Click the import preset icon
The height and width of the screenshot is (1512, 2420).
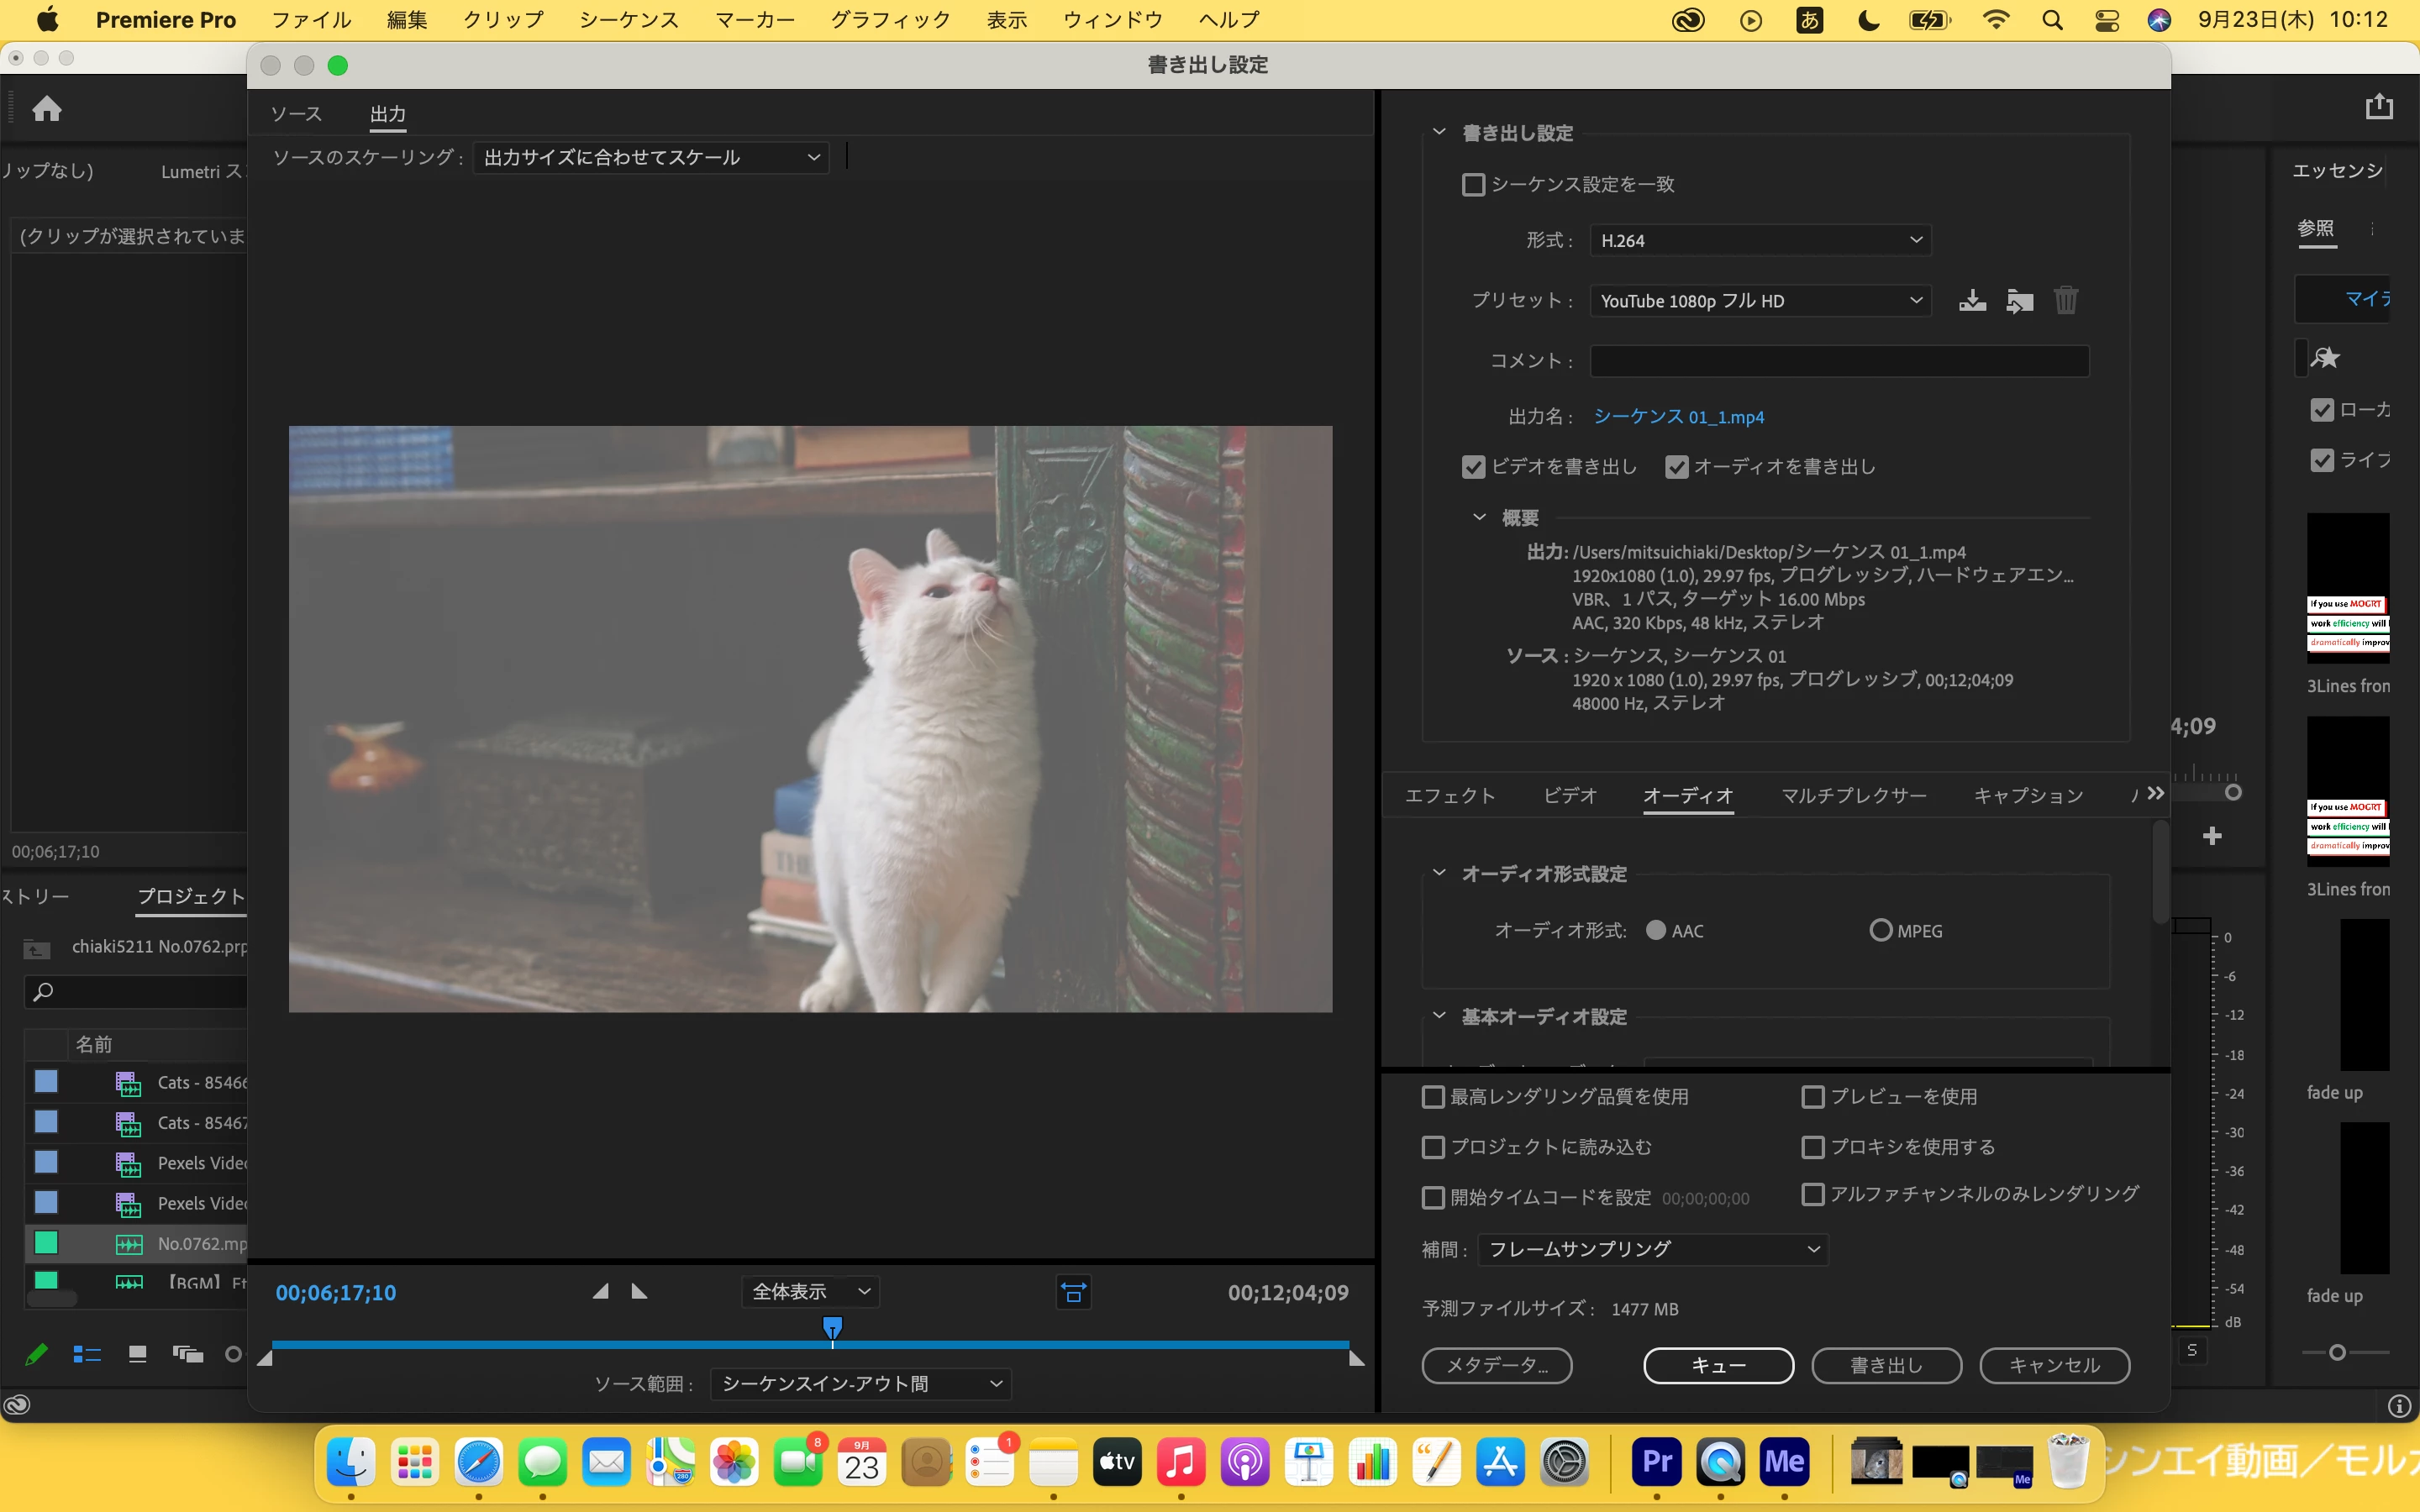coord(2019,300)
